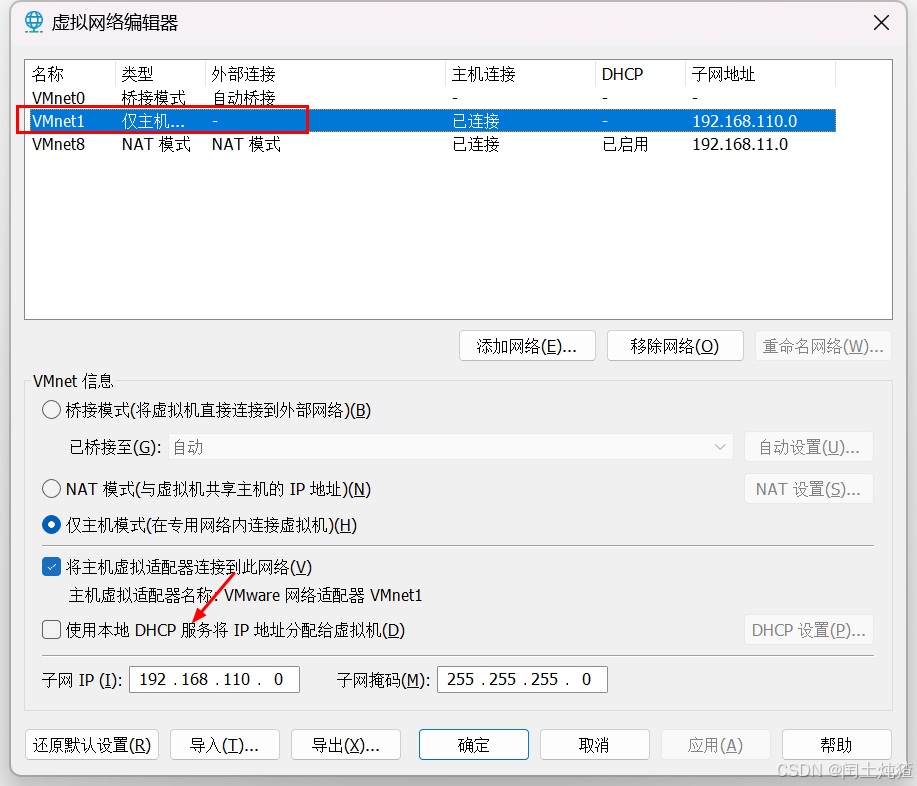Click the 子网地址 column header

click(x=760, y=74)
